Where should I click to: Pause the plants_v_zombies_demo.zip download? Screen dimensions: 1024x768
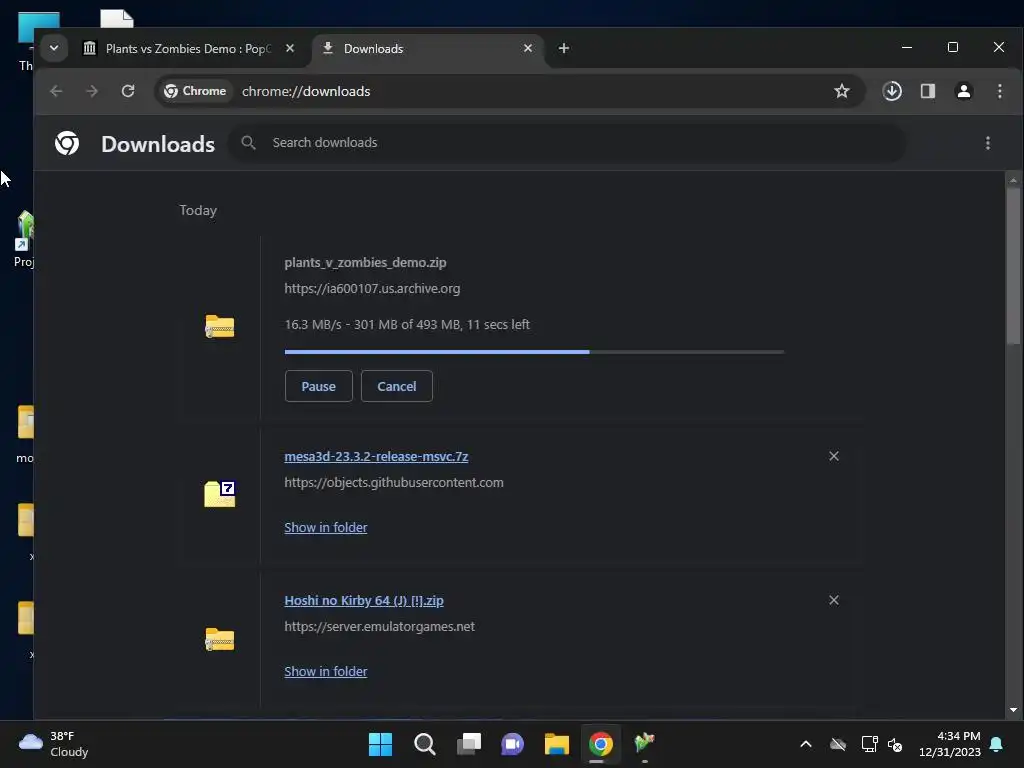(x=319, y=386)
